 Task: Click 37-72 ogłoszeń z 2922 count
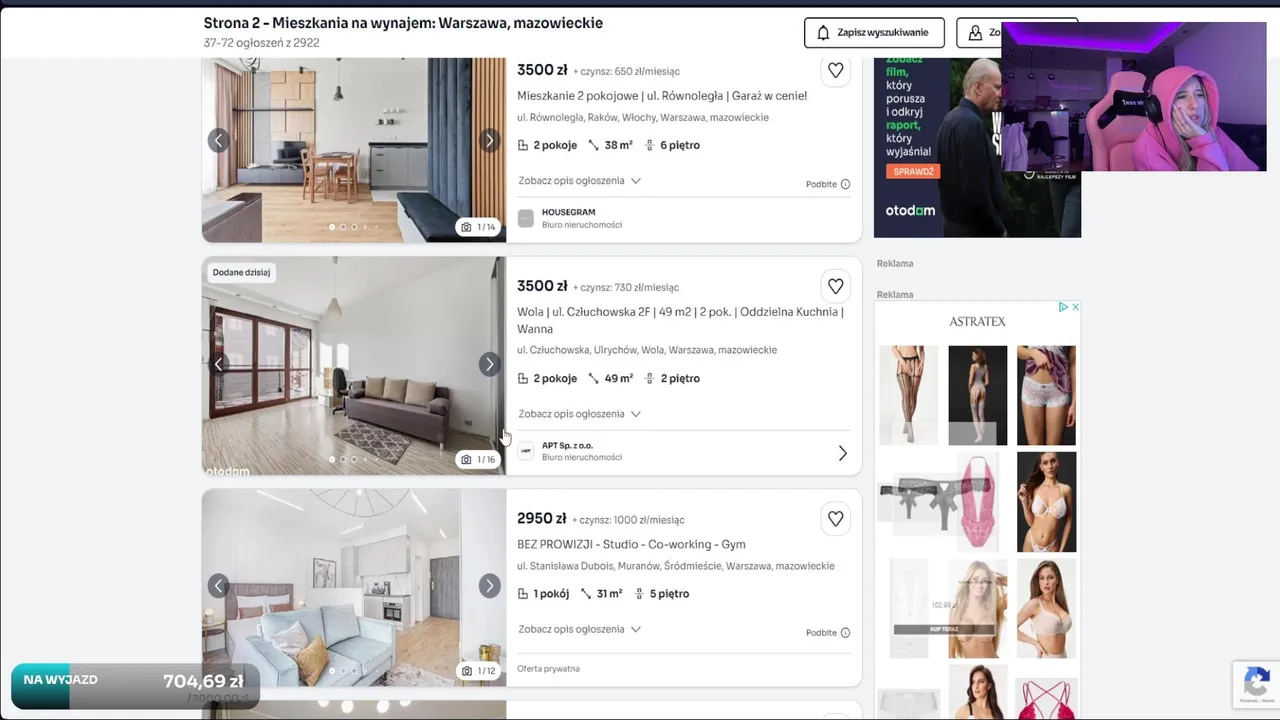pos(261,43)
